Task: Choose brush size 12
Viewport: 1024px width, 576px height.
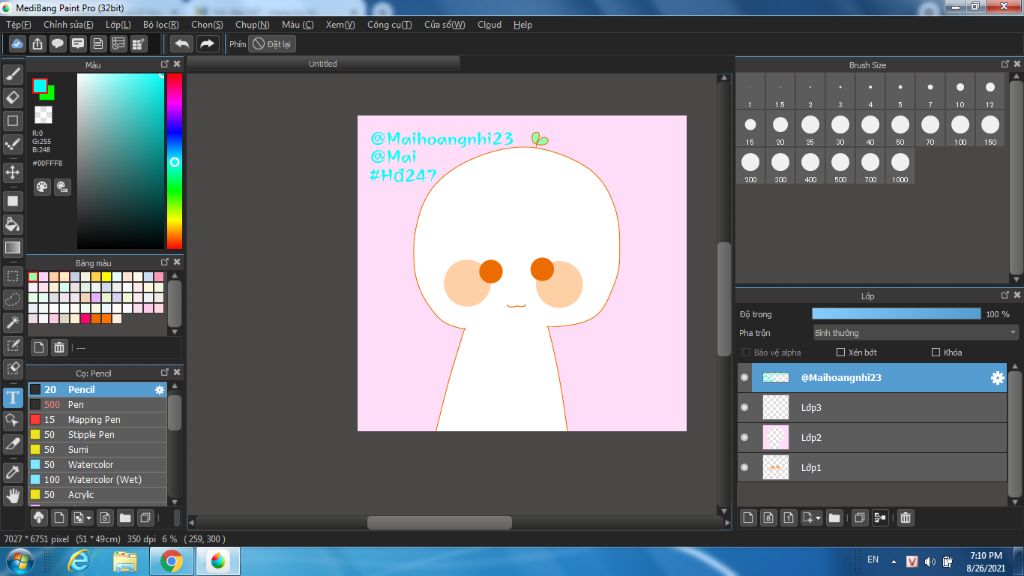Action: click(990, 92)
